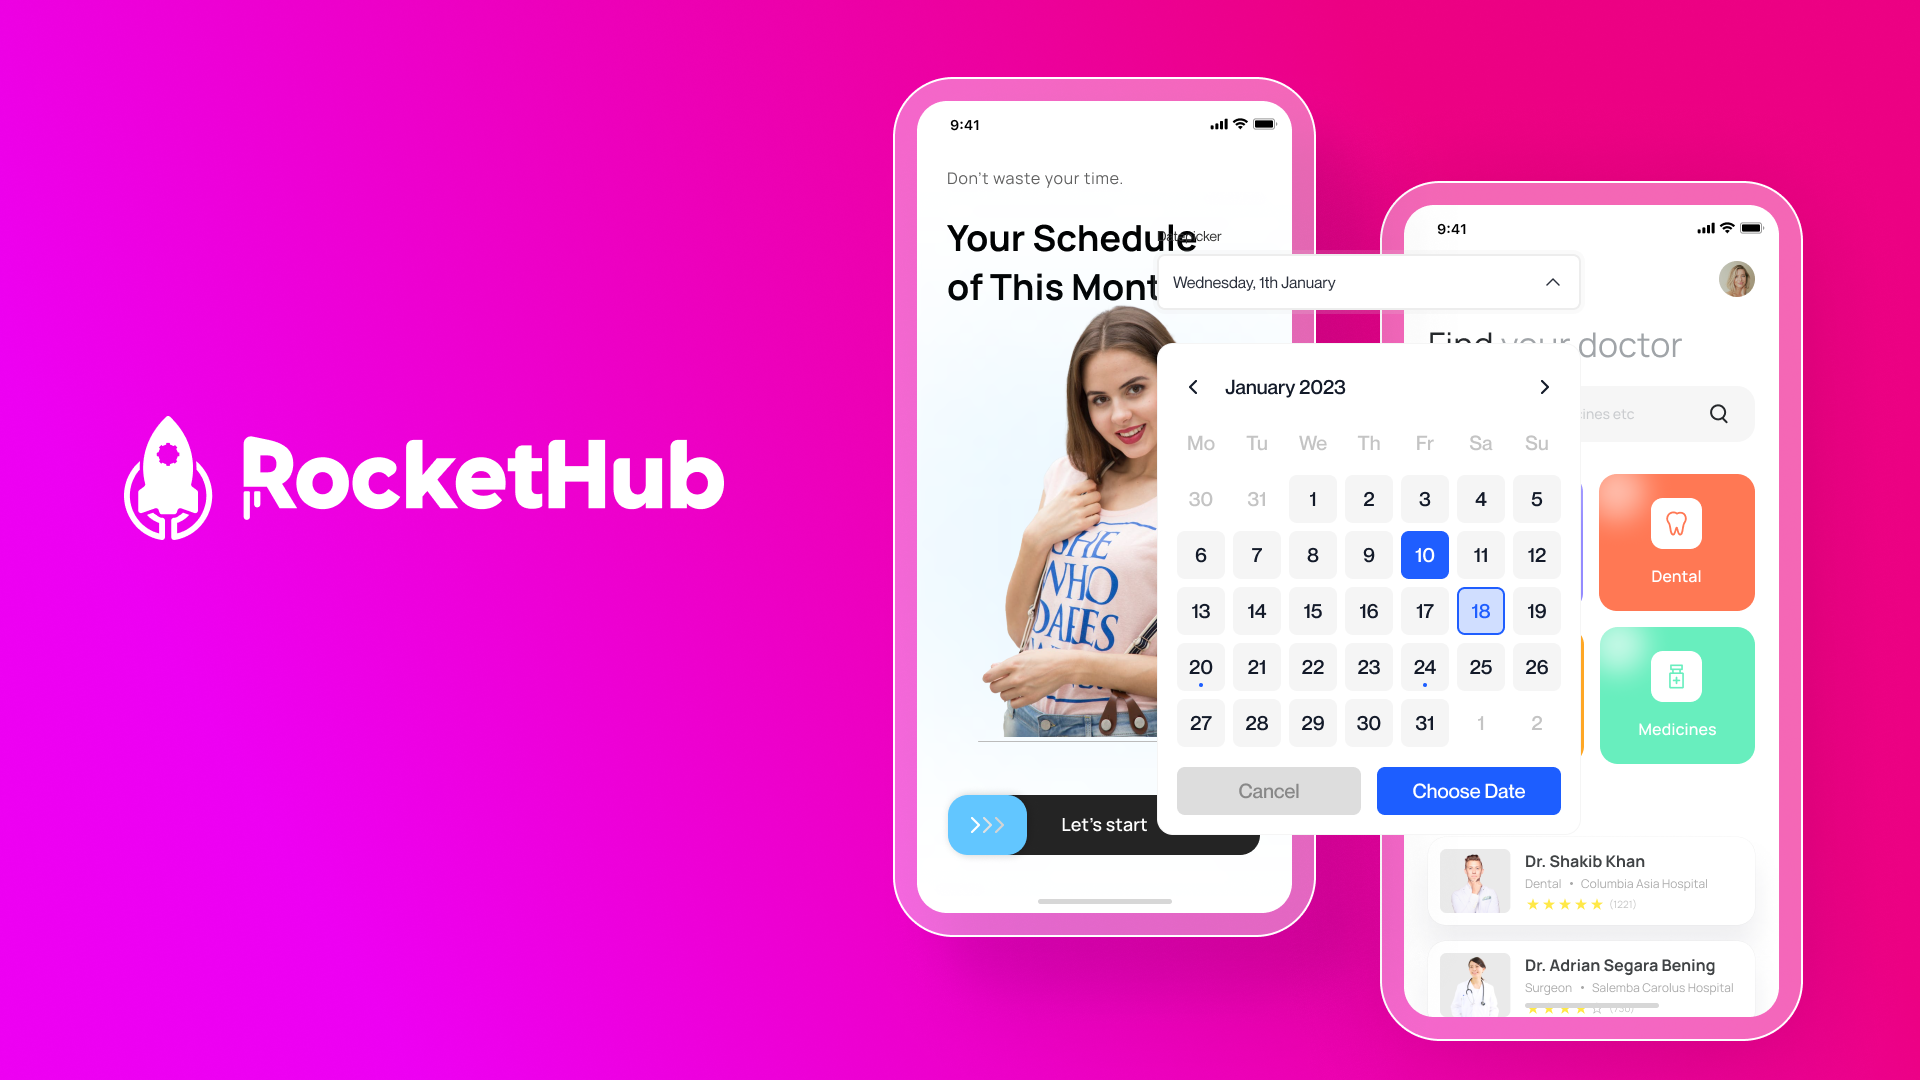
Task: Click the search magnifier icon
Action: [1718, 413]
